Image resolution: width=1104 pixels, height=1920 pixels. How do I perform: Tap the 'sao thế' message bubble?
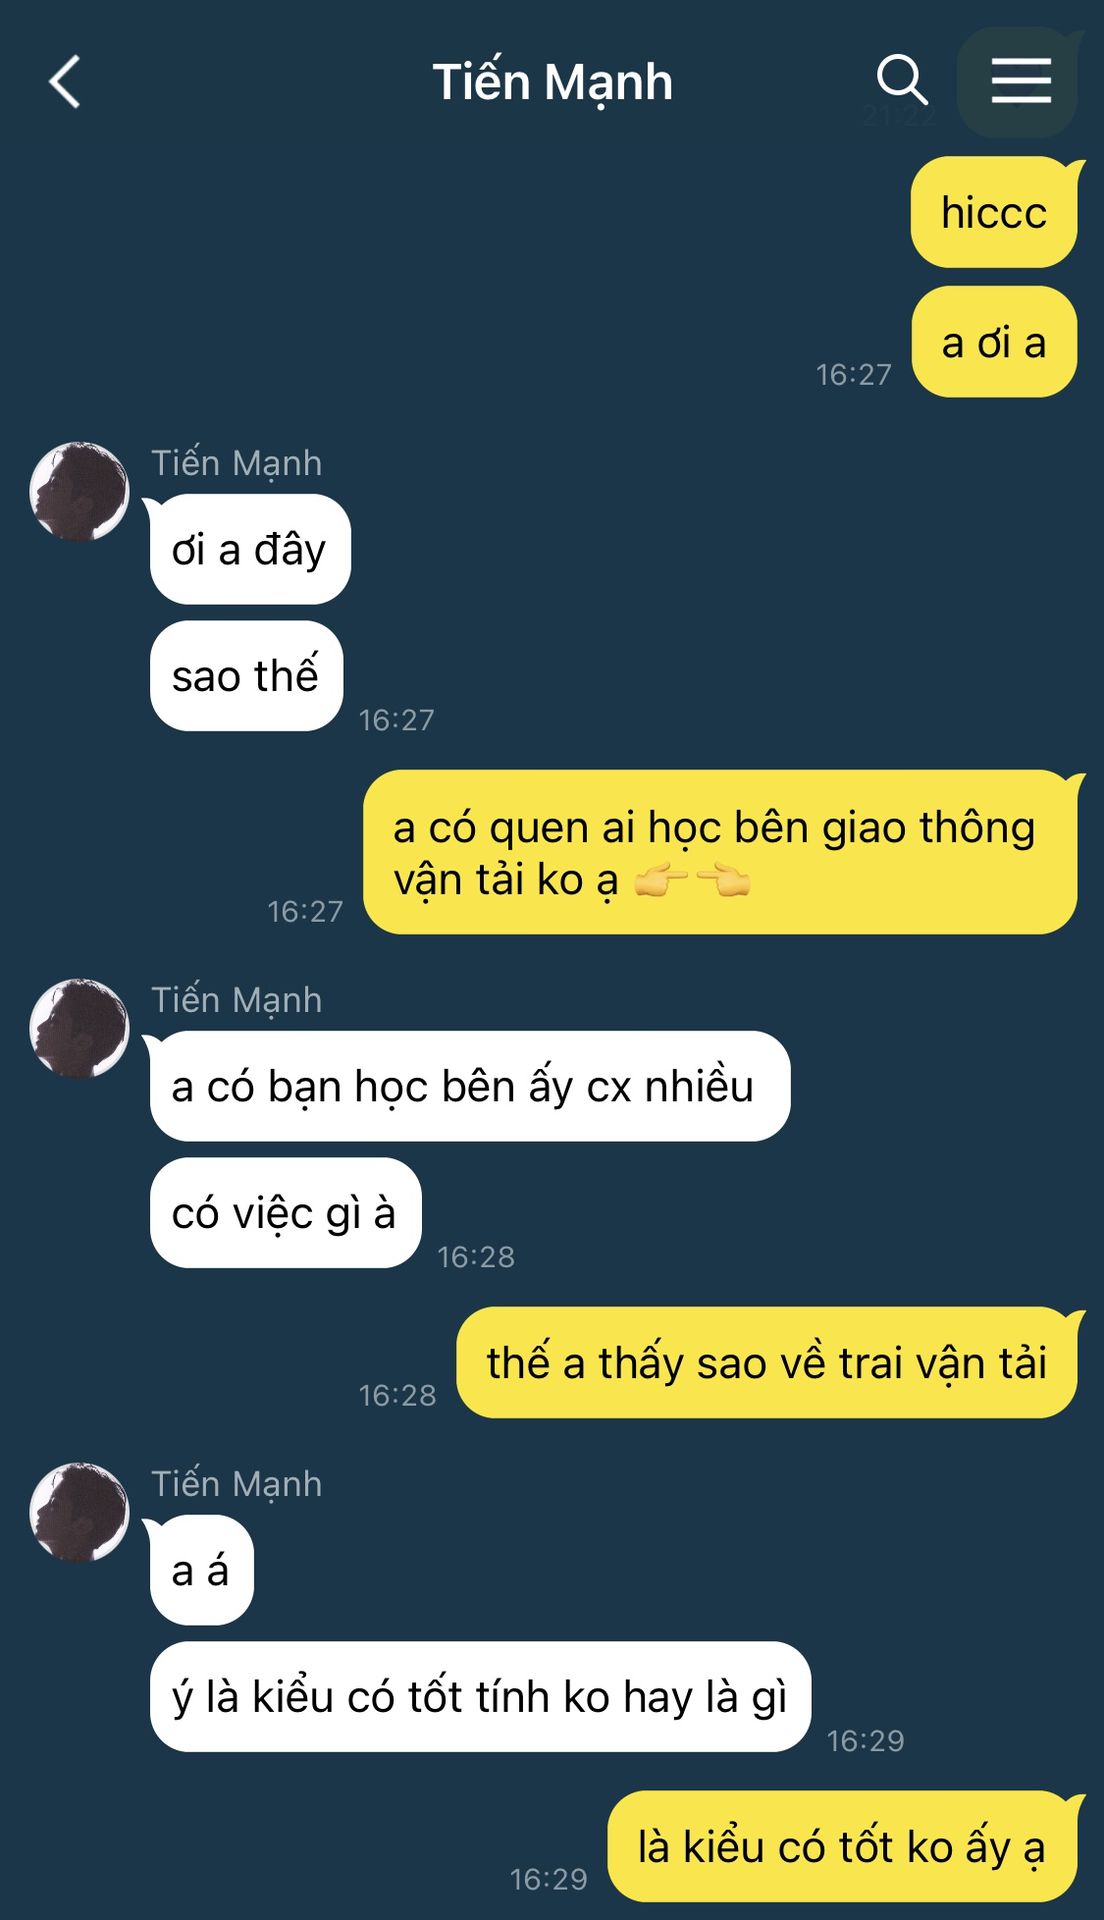point(246,676)
